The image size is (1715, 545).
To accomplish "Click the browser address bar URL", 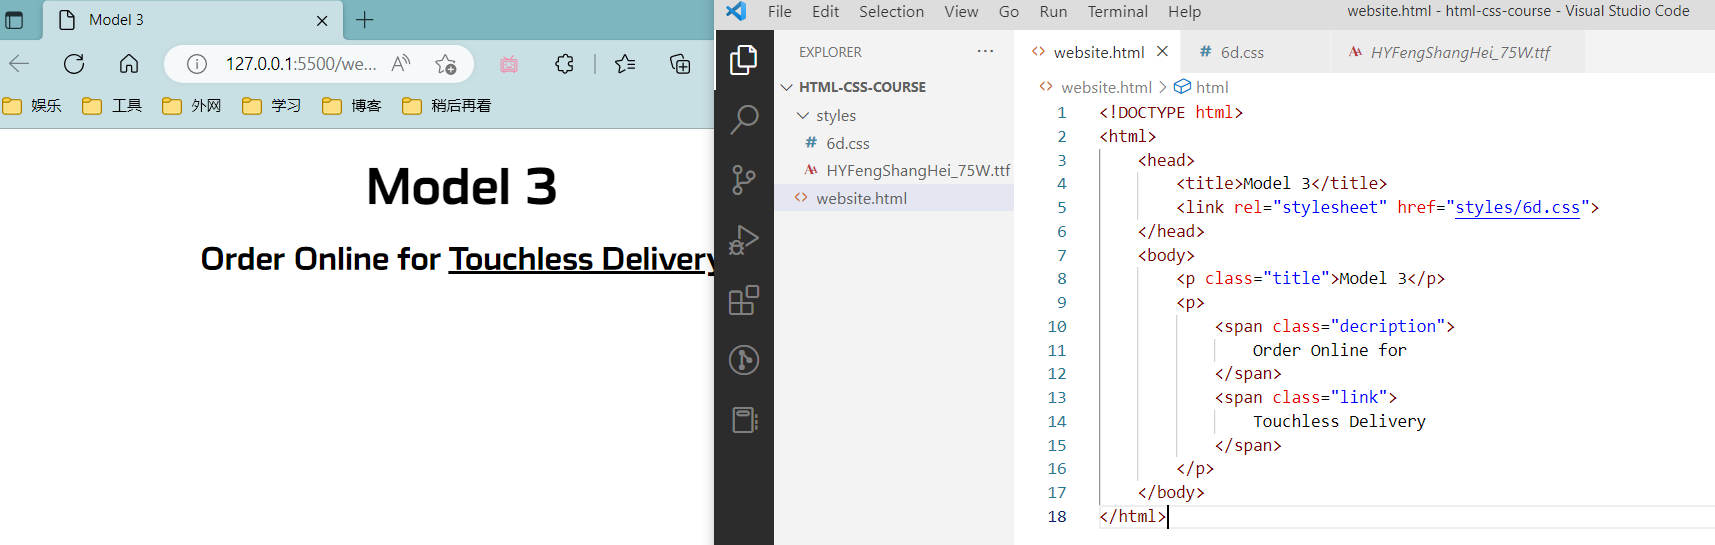I will 301,64.
